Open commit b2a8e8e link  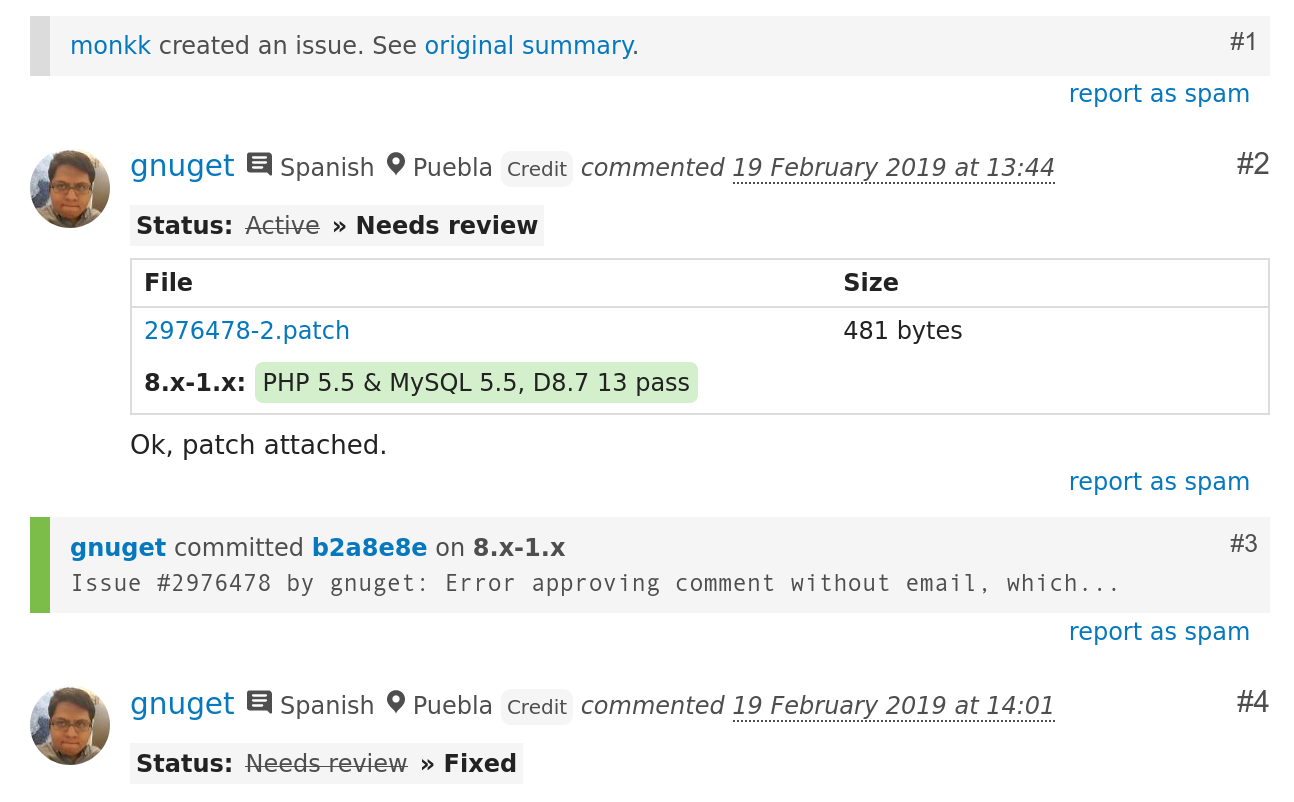coord(369,548)
